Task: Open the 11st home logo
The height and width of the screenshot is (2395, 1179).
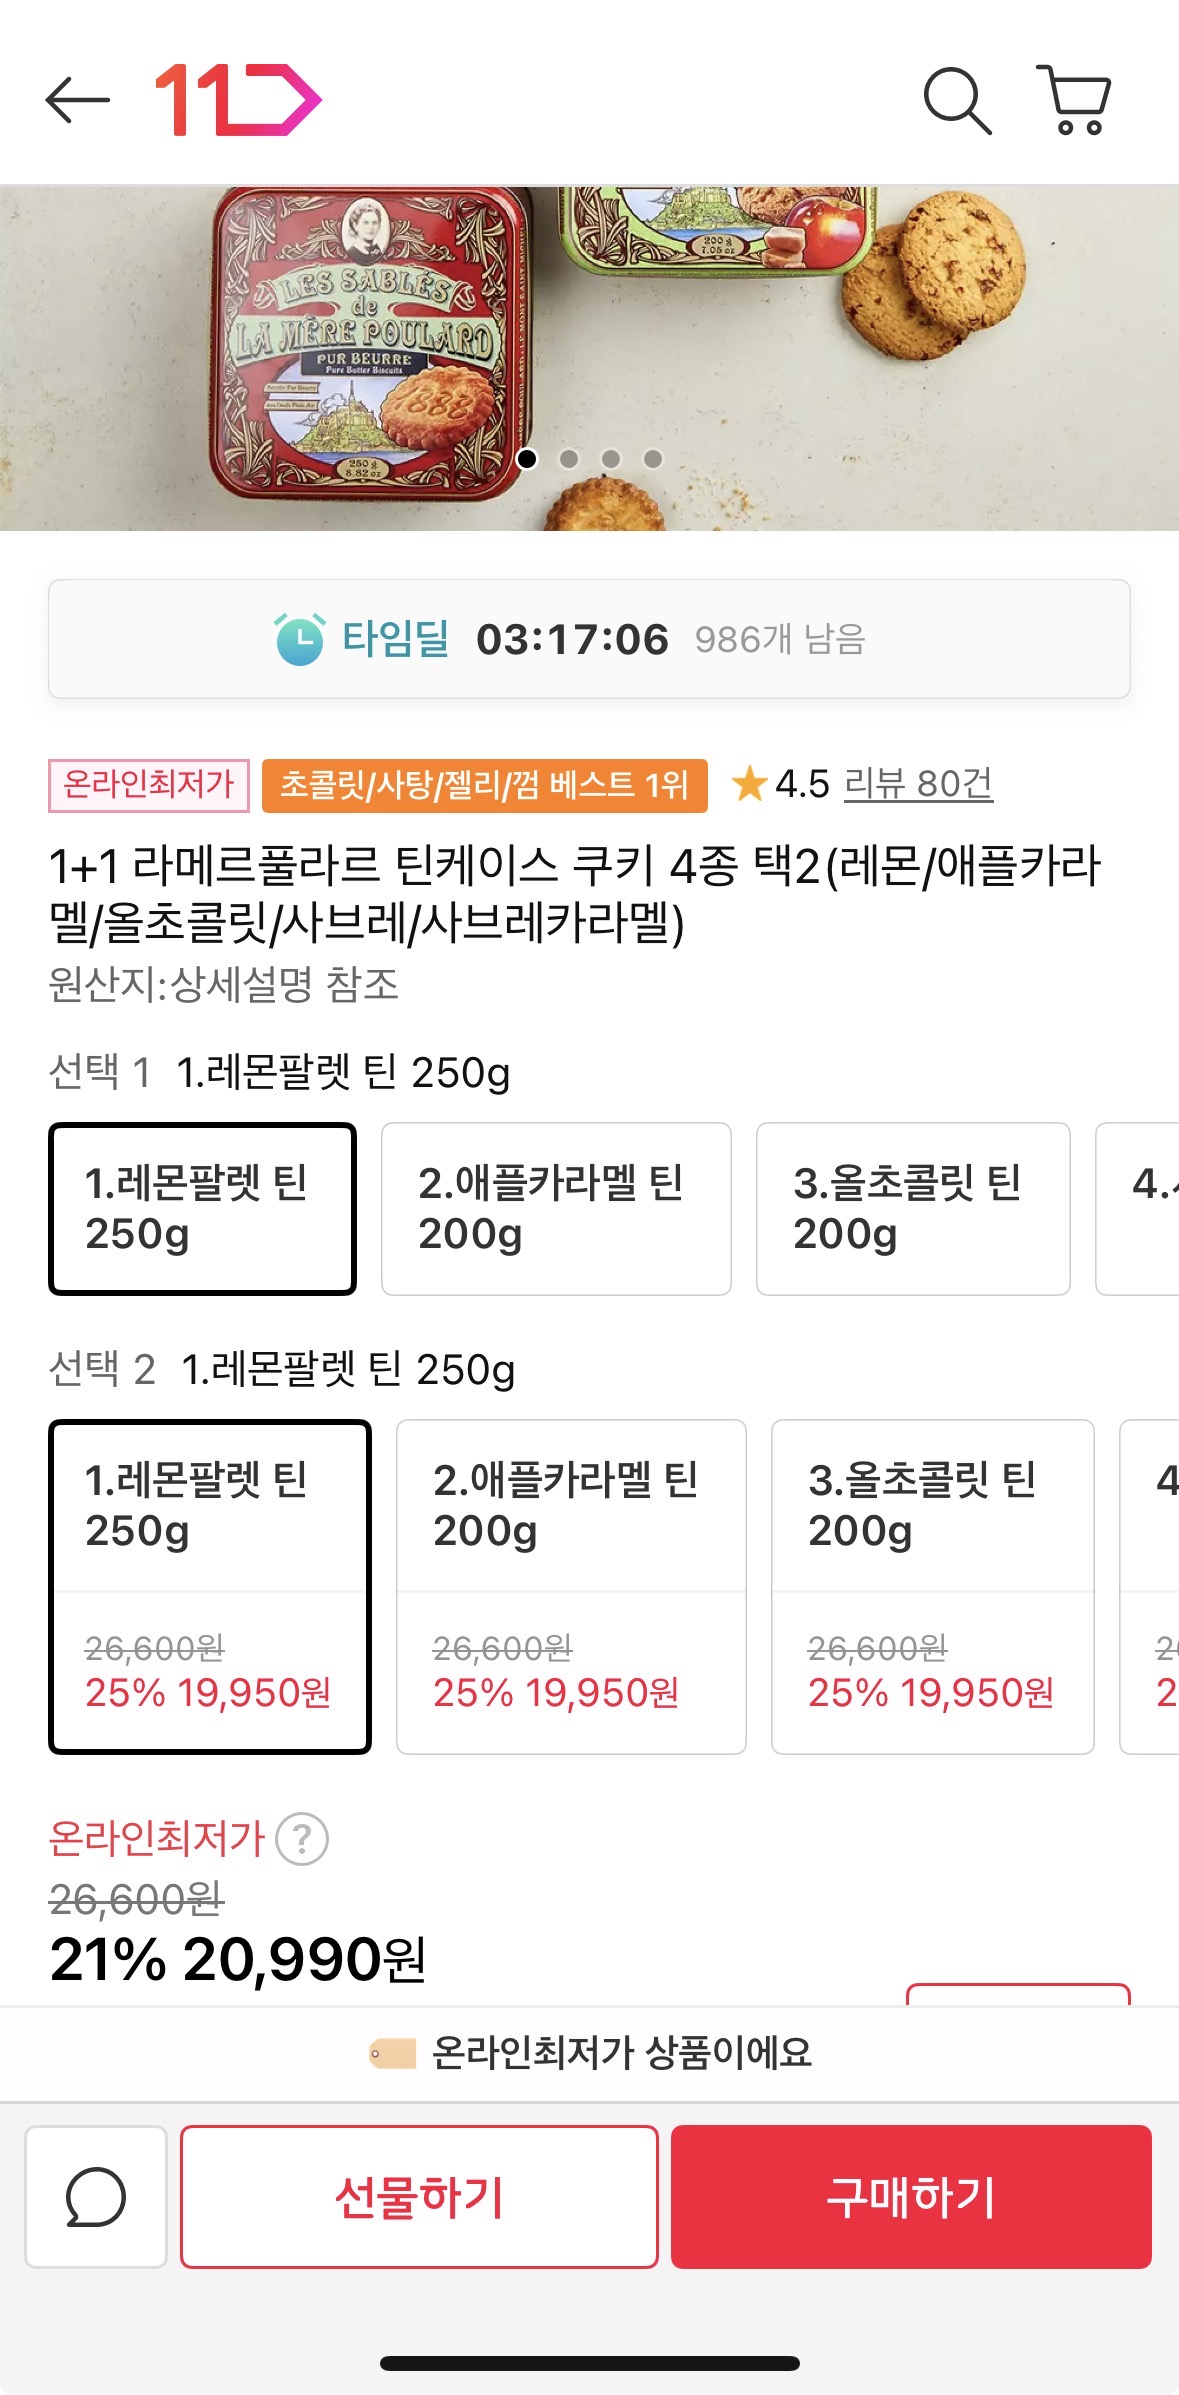Action: tap(238, 100)
